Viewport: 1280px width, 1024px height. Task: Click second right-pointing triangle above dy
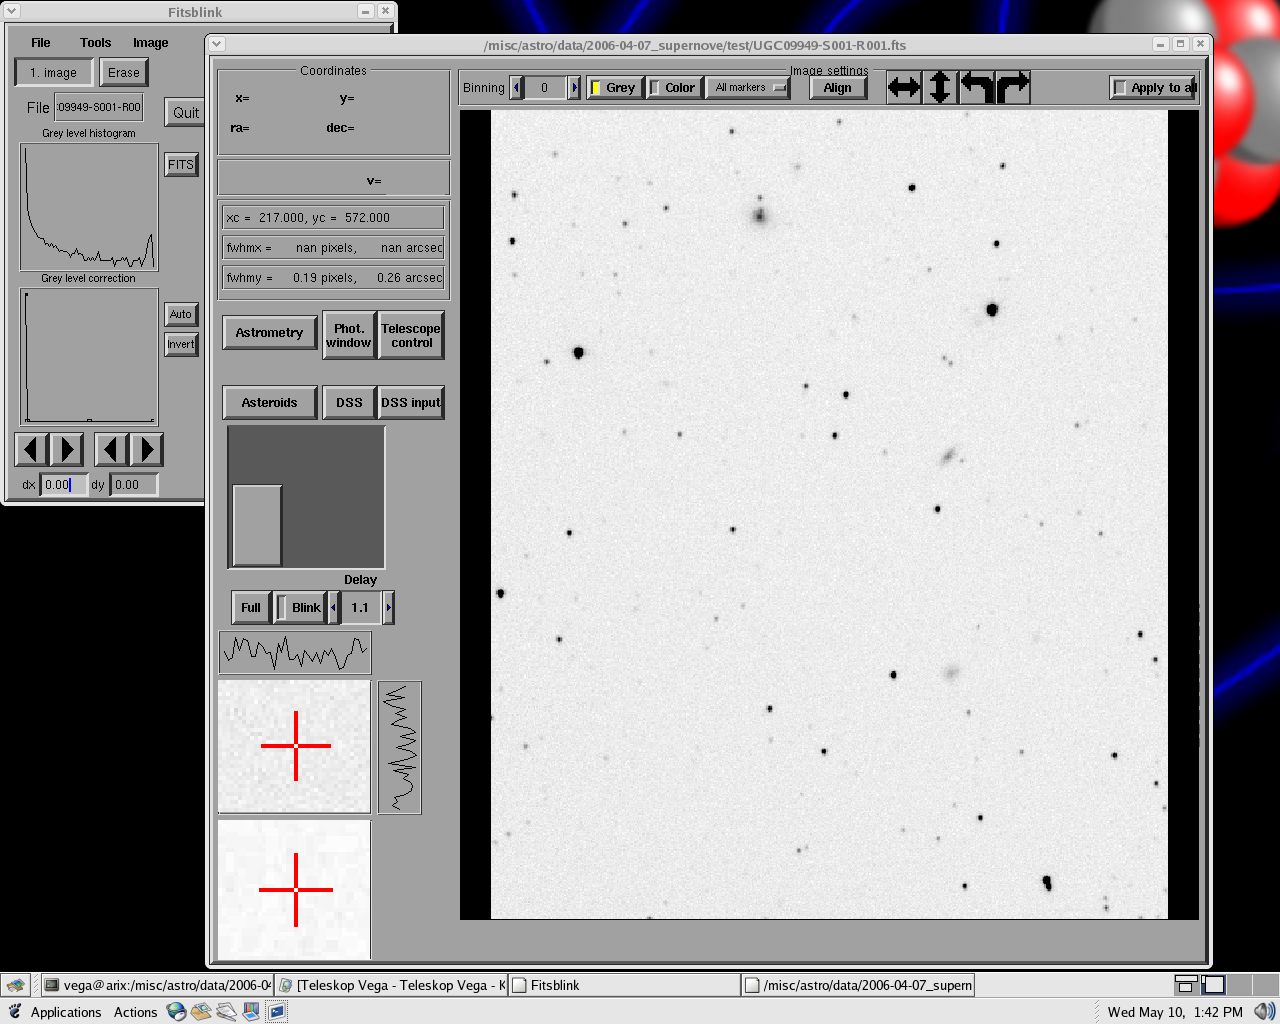(146, 449)
